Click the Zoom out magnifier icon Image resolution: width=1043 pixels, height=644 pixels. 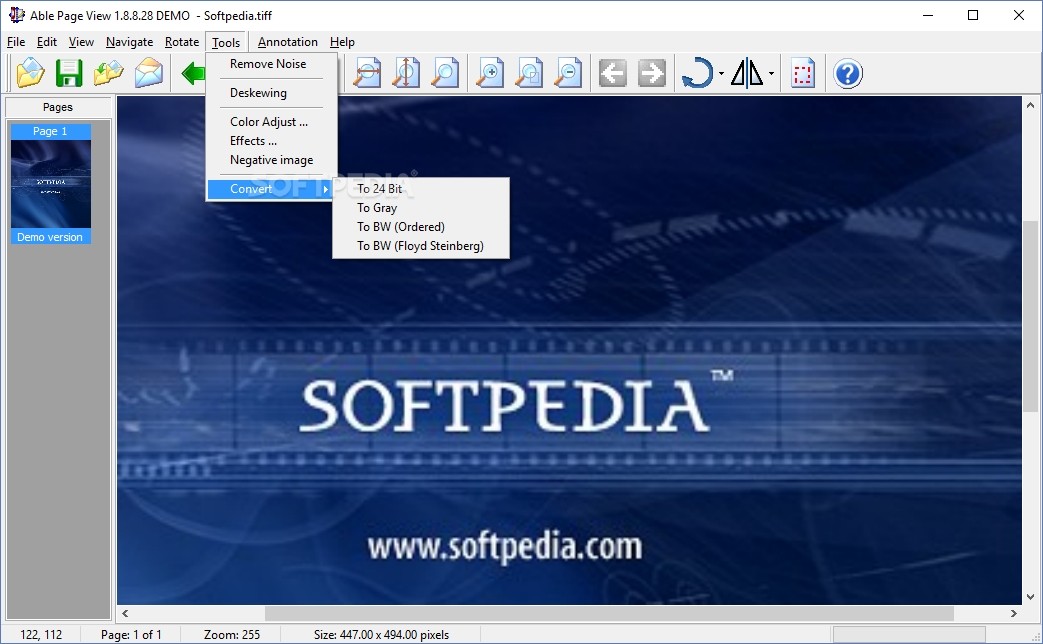pos(568,73)
